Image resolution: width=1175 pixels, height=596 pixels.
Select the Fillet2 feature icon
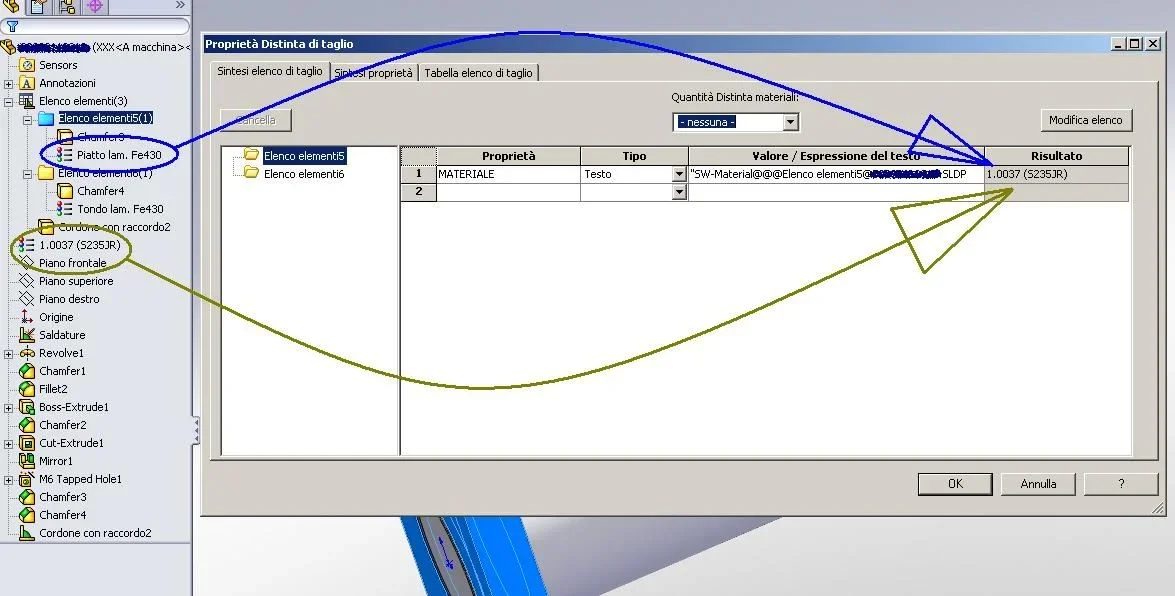[27, 389]
